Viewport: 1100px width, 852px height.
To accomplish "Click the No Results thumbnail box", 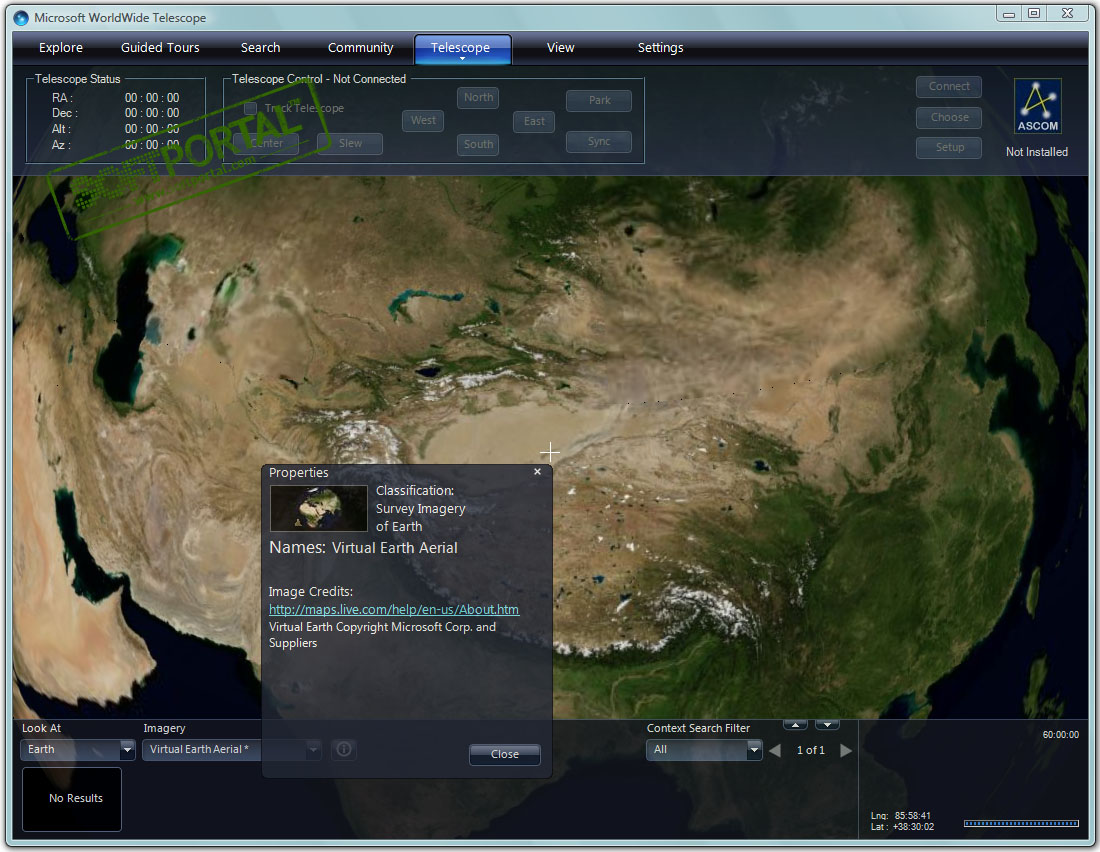I will (x=72, y=799).
